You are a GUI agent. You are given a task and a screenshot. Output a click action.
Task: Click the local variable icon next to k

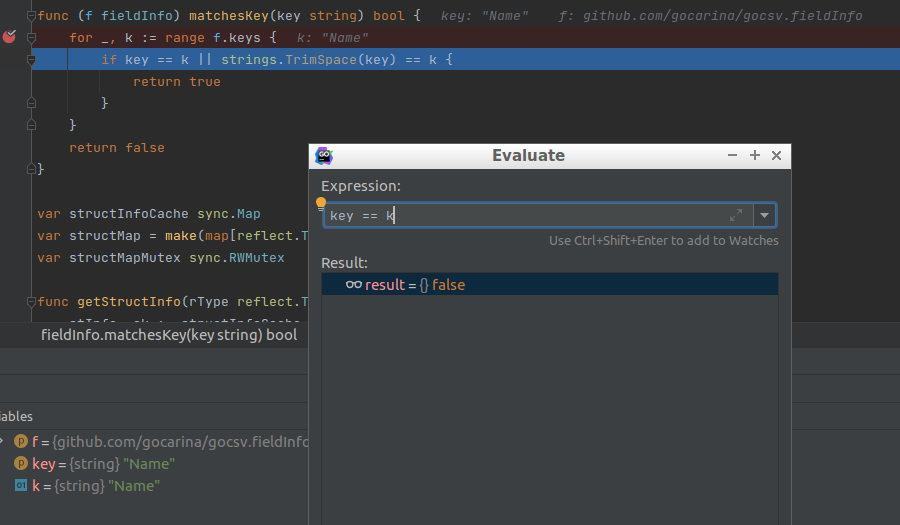click(21, 485)
